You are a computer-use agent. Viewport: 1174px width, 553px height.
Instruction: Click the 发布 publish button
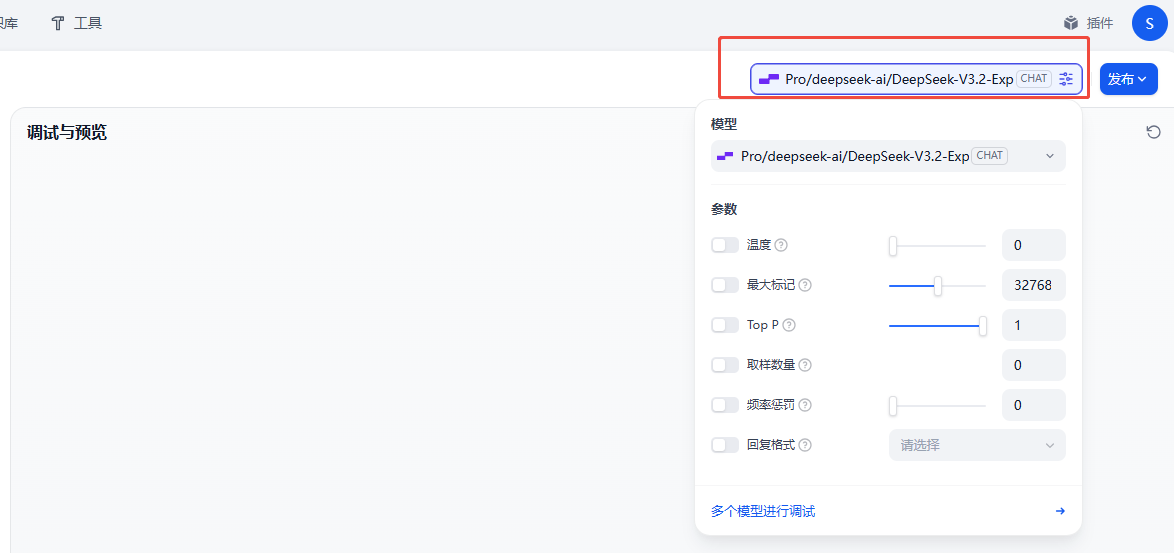(1128, 79)
